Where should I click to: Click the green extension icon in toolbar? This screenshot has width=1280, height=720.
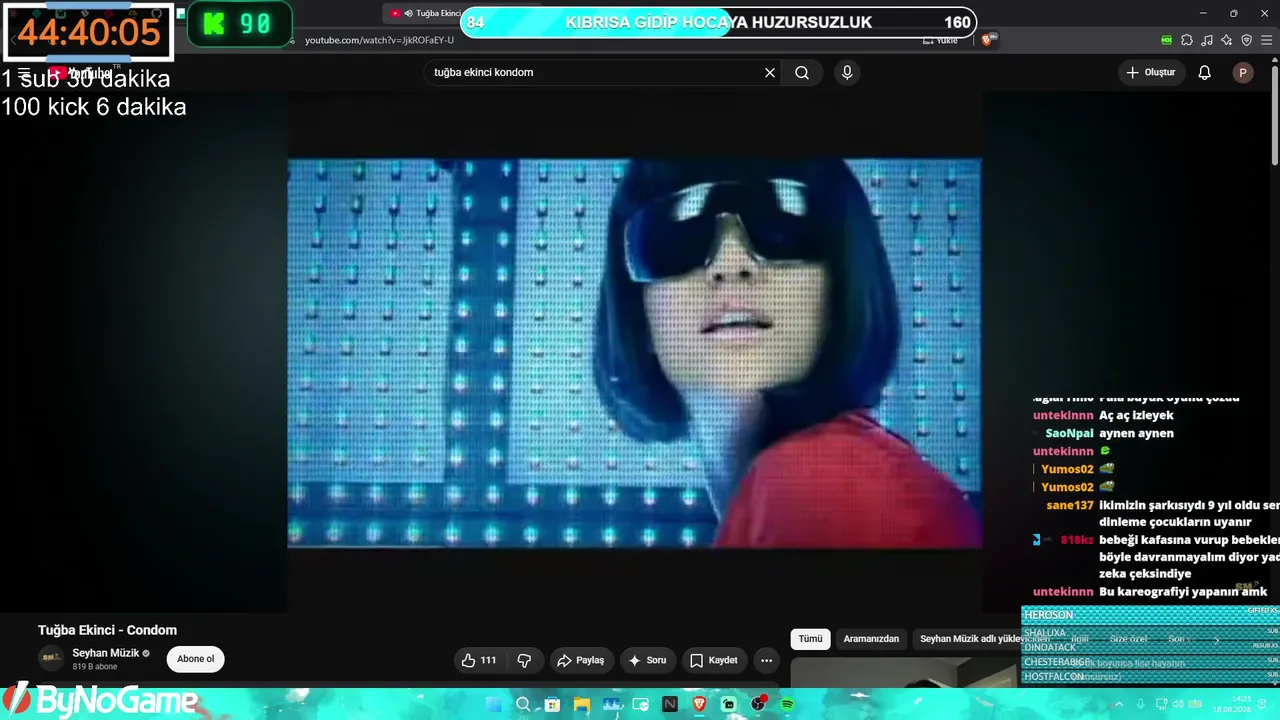click(x=1167, y=40)
